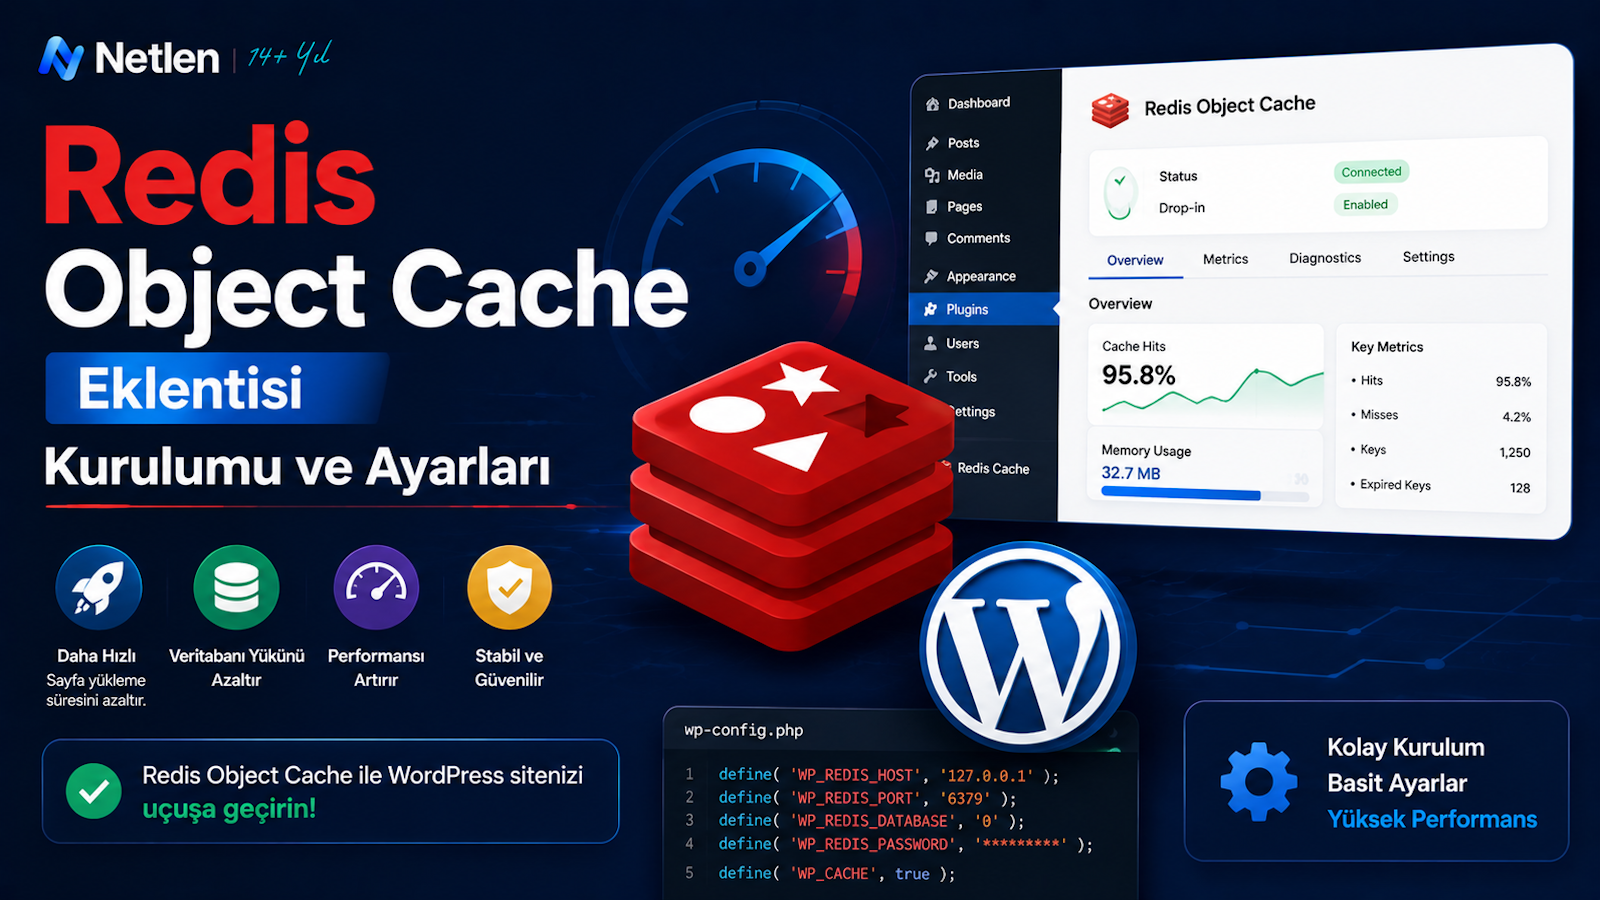Open the Settings tab
This screenshot has height=900, width=1600.
click(x=1428, y=257)
